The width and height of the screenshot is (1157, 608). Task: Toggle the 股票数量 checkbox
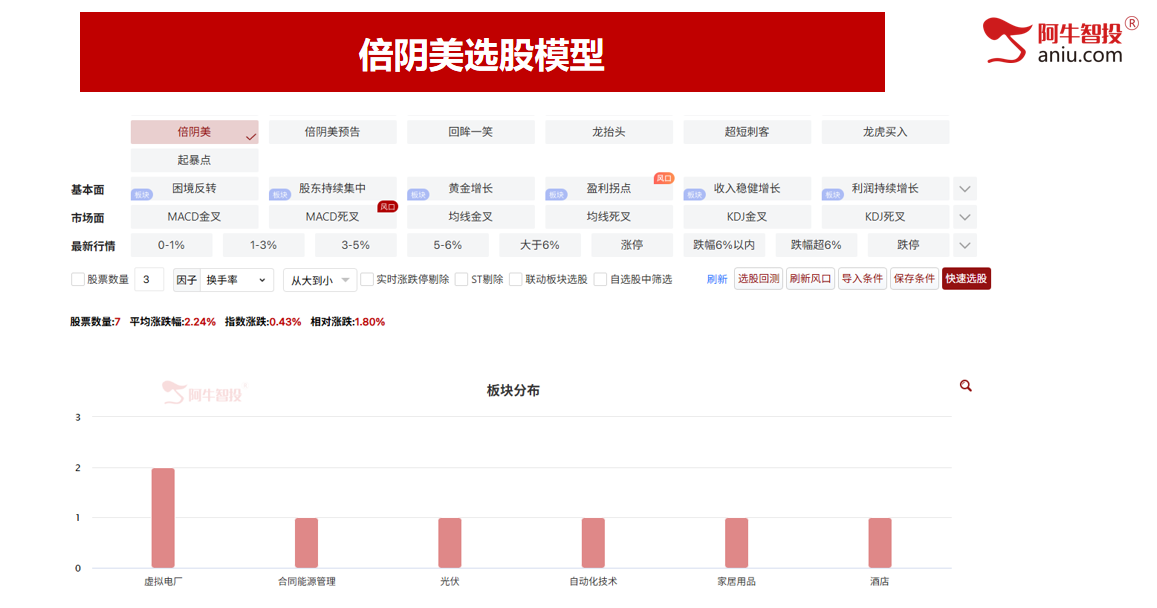tap(77, 279)
